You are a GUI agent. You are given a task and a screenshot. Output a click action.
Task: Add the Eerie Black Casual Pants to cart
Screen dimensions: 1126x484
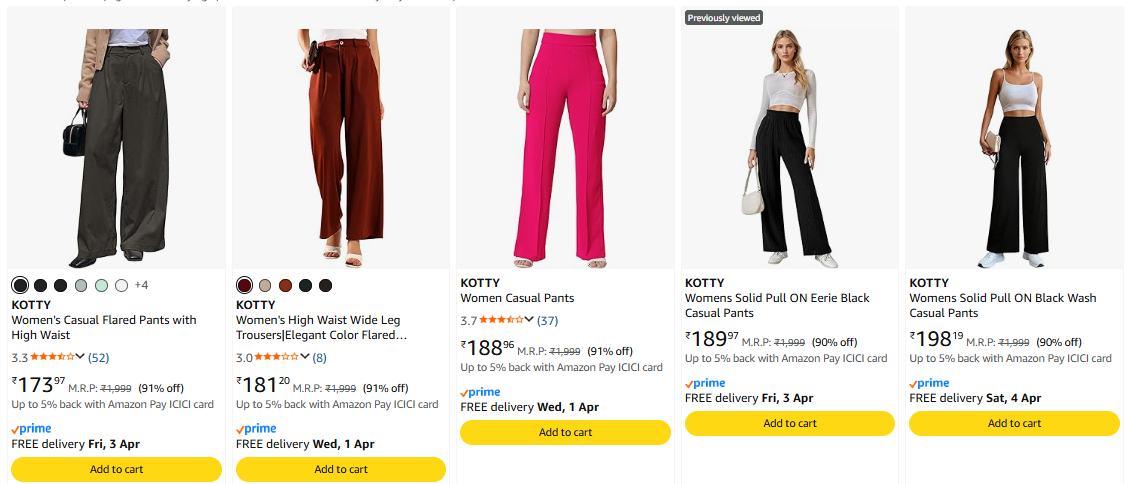click(789, 423)
